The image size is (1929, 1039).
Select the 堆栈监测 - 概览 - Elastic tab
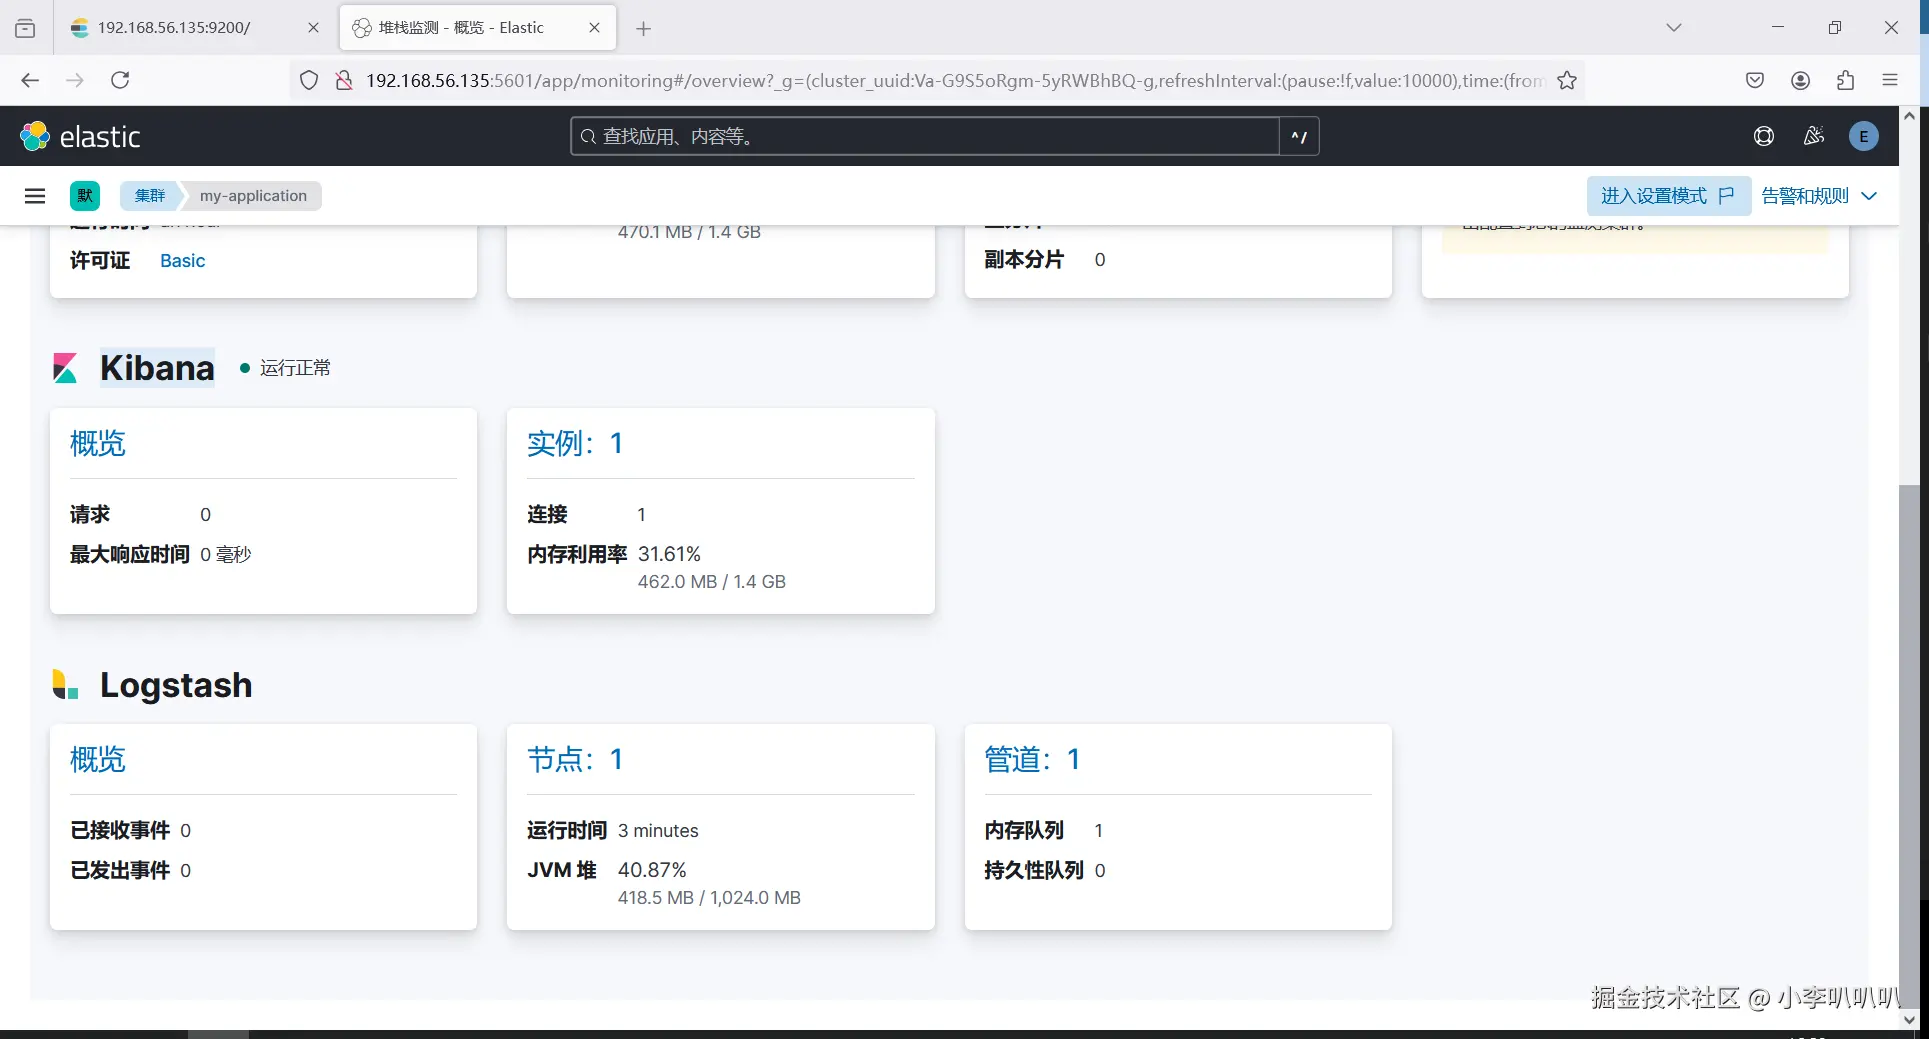(x=478, y=28)
